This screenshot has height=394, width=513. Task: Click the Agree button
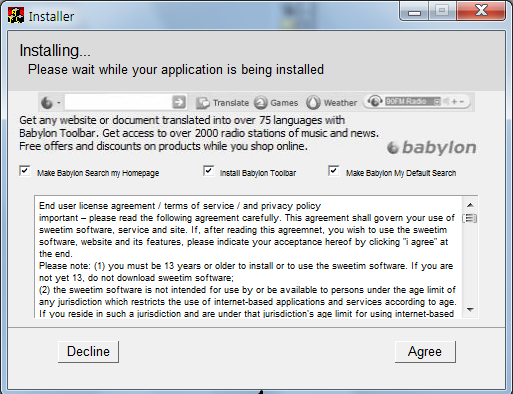[425, 352]
